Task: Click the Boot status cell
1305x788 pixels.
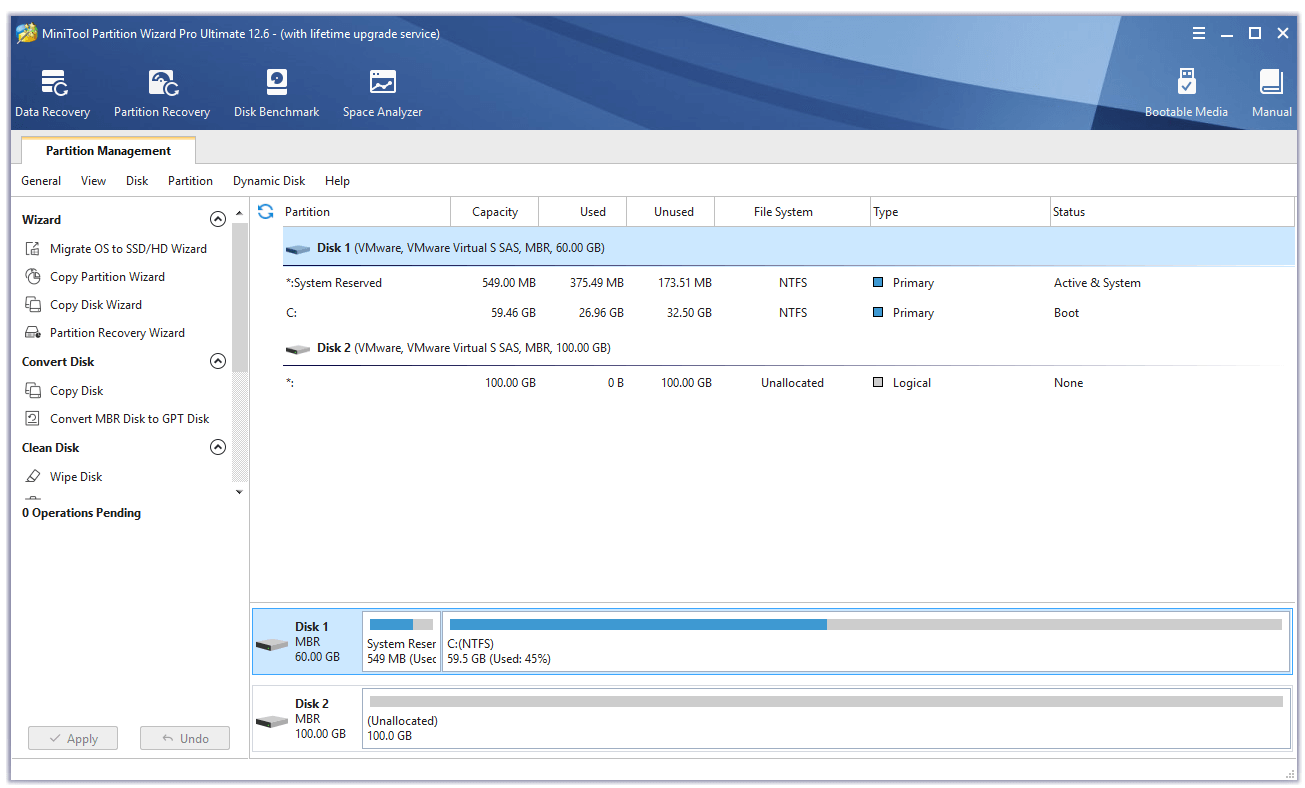Action: point(1066,313)
